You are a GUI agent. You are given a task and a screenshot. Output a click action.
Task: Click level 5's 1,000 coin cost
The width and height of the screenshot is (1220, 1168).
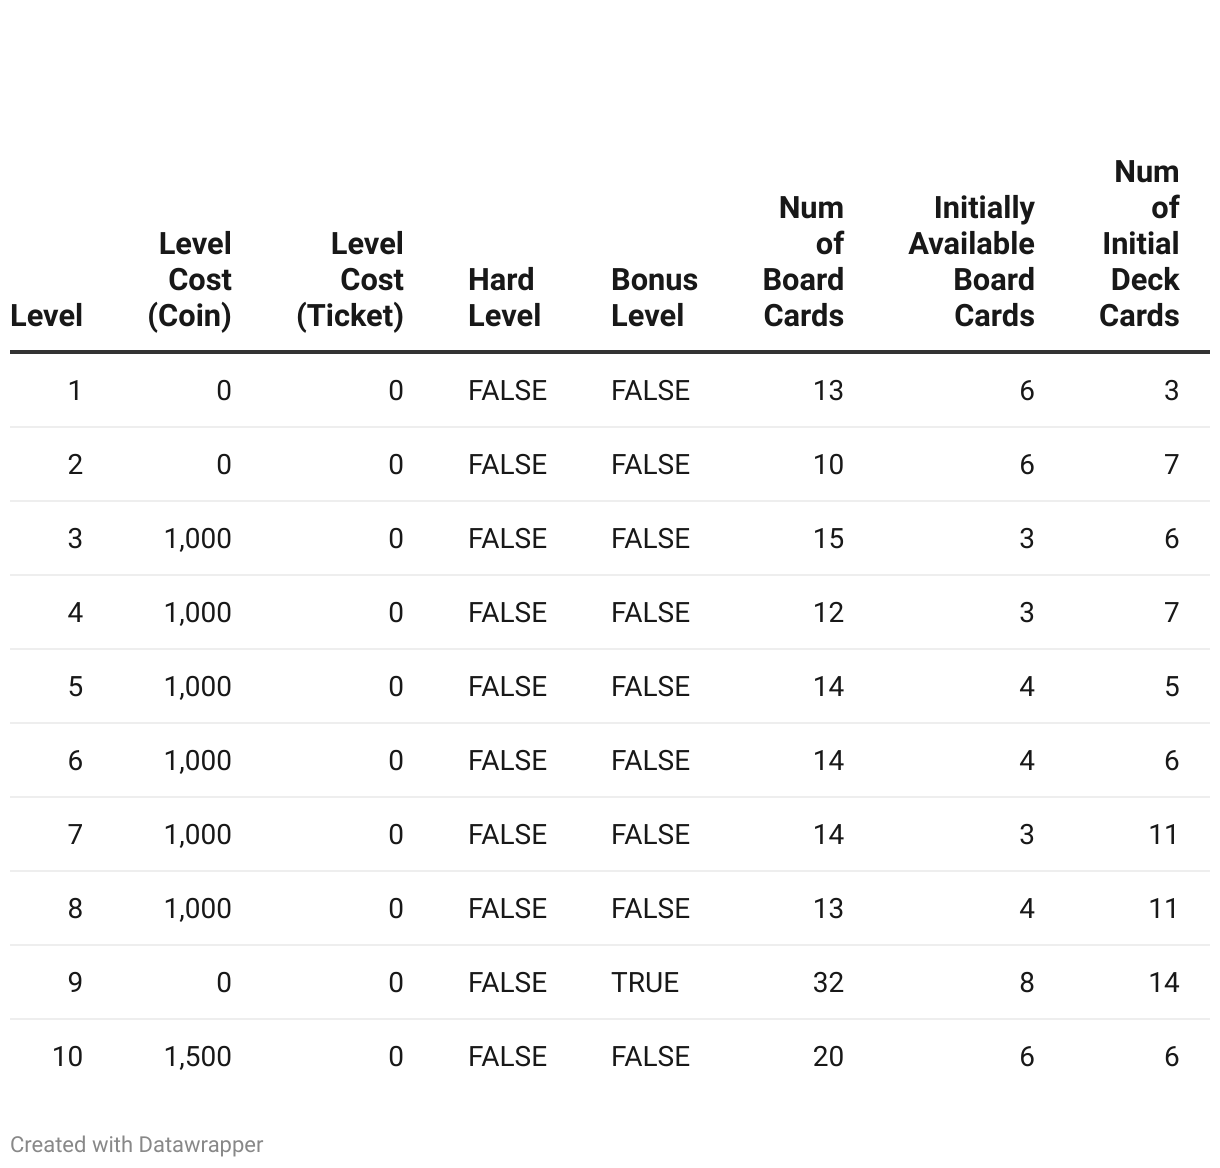[x=198, y=686]
